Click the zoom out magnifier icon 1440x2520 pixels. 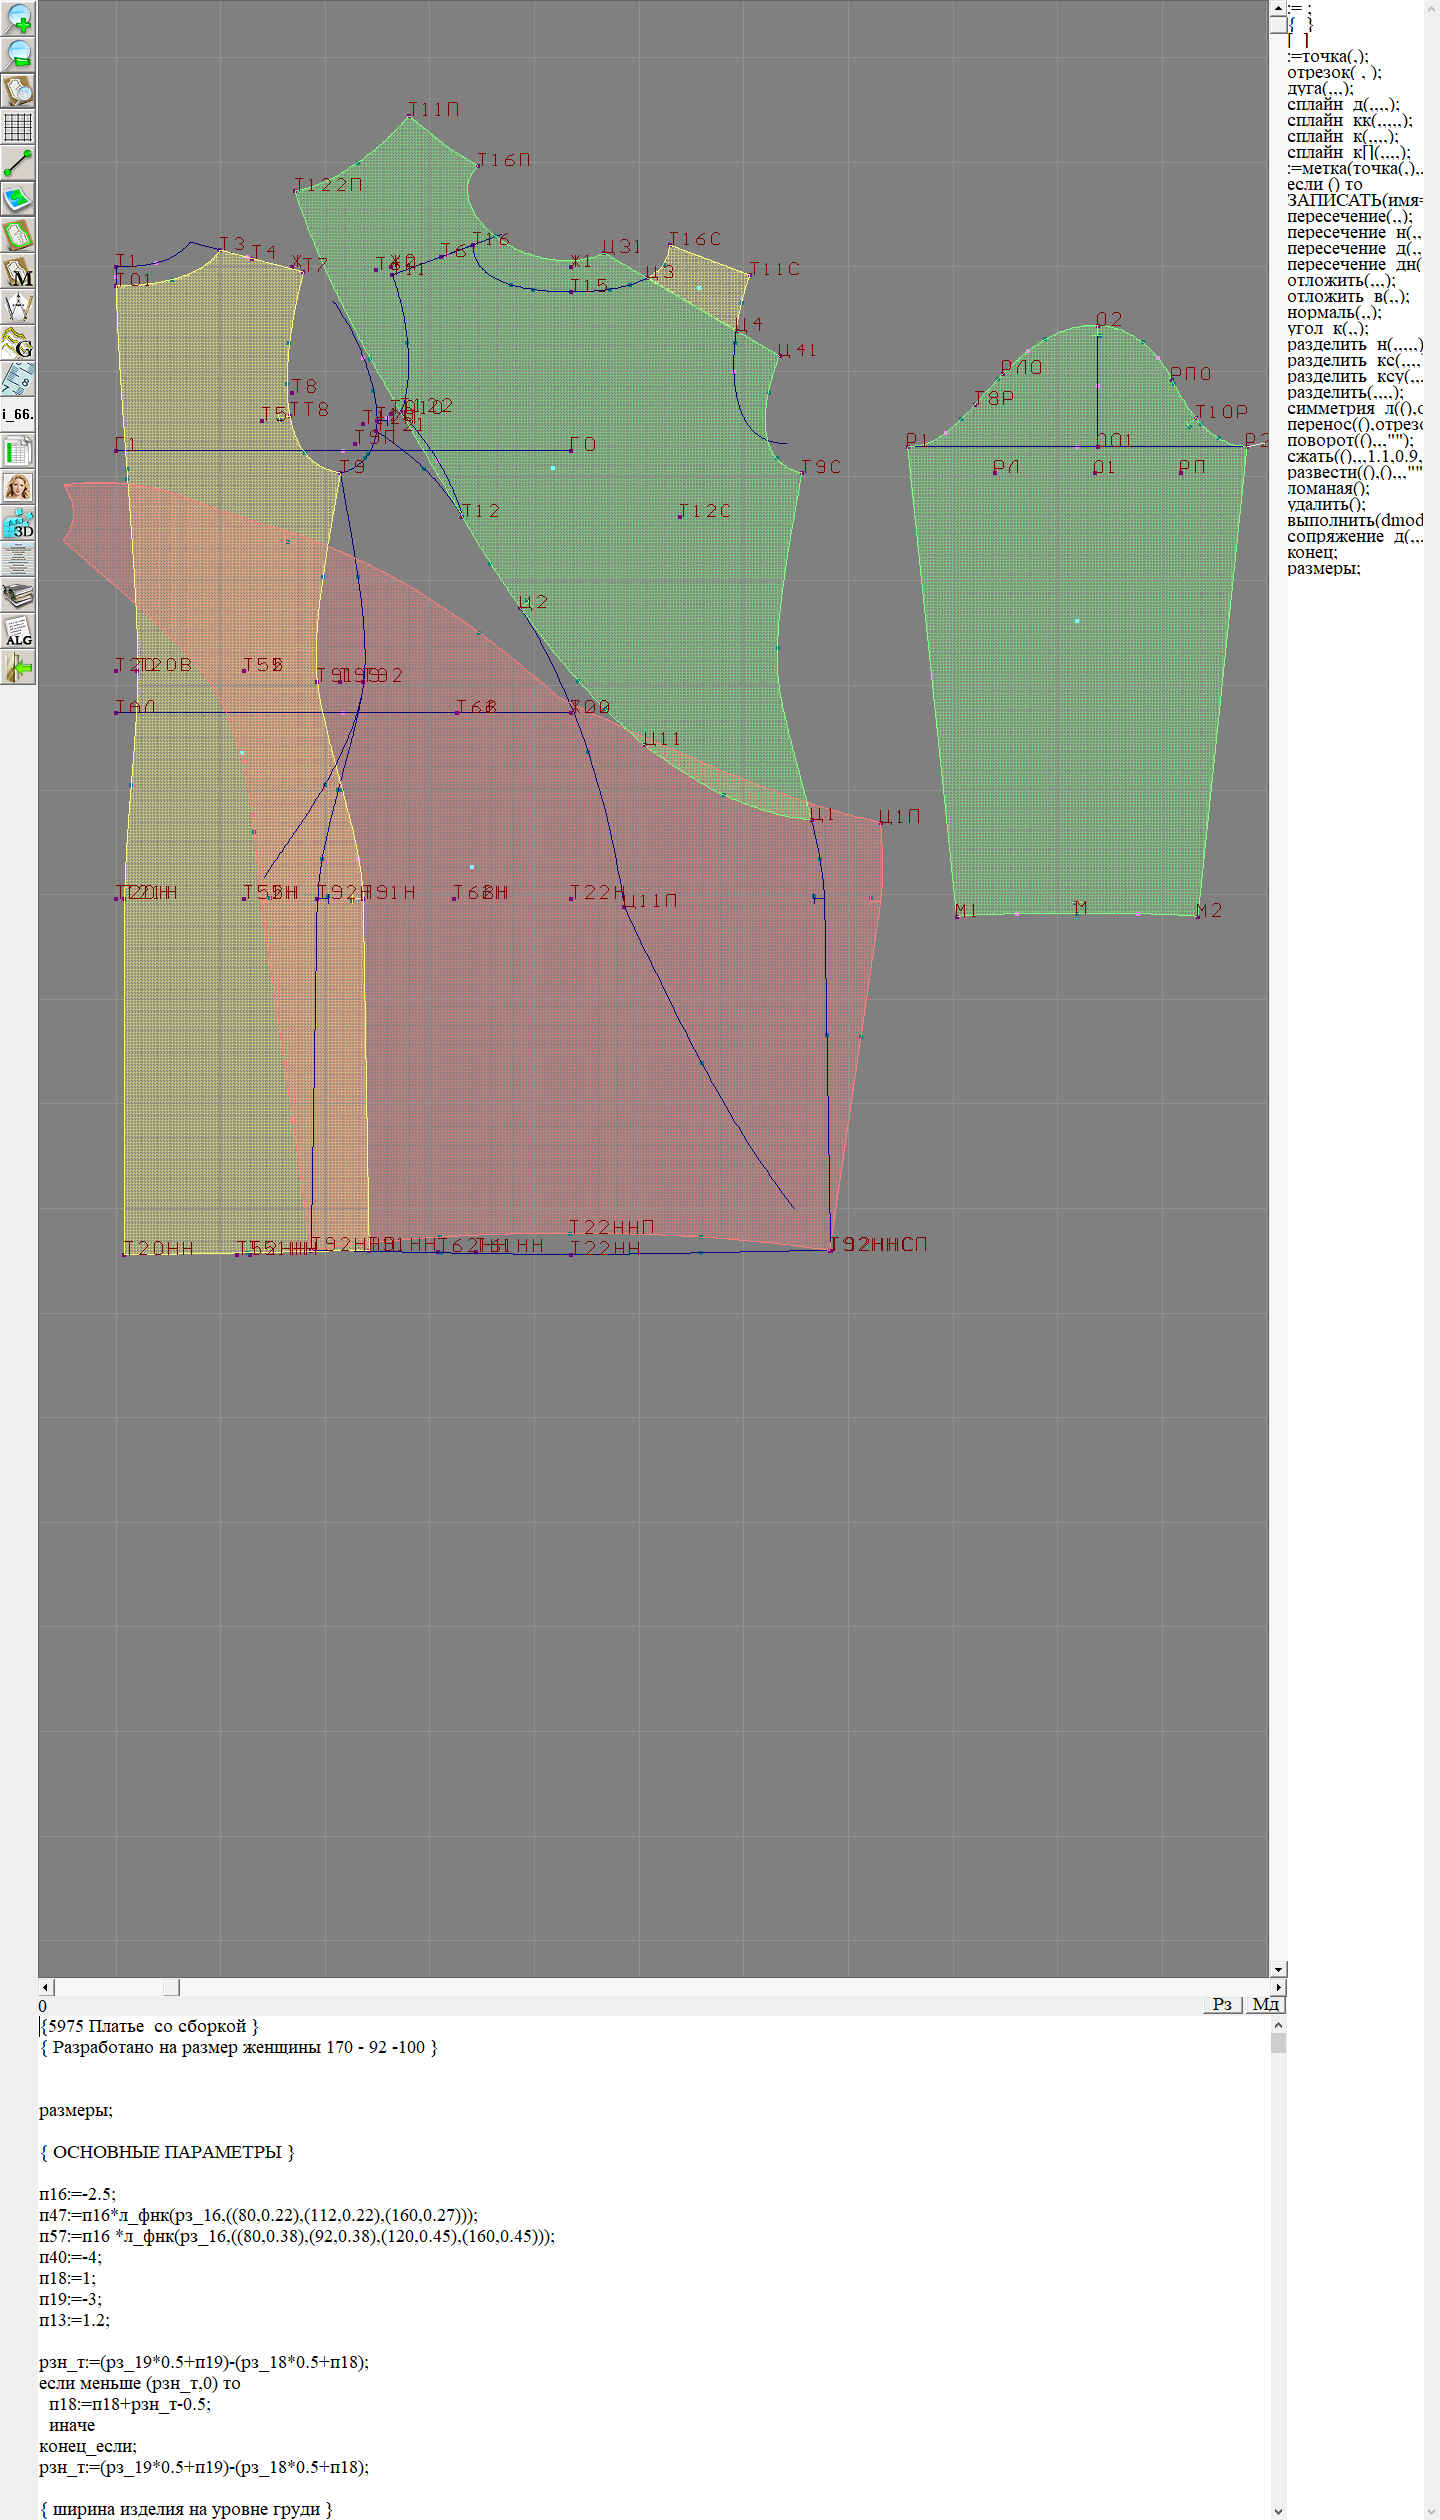tap(18, 54)
